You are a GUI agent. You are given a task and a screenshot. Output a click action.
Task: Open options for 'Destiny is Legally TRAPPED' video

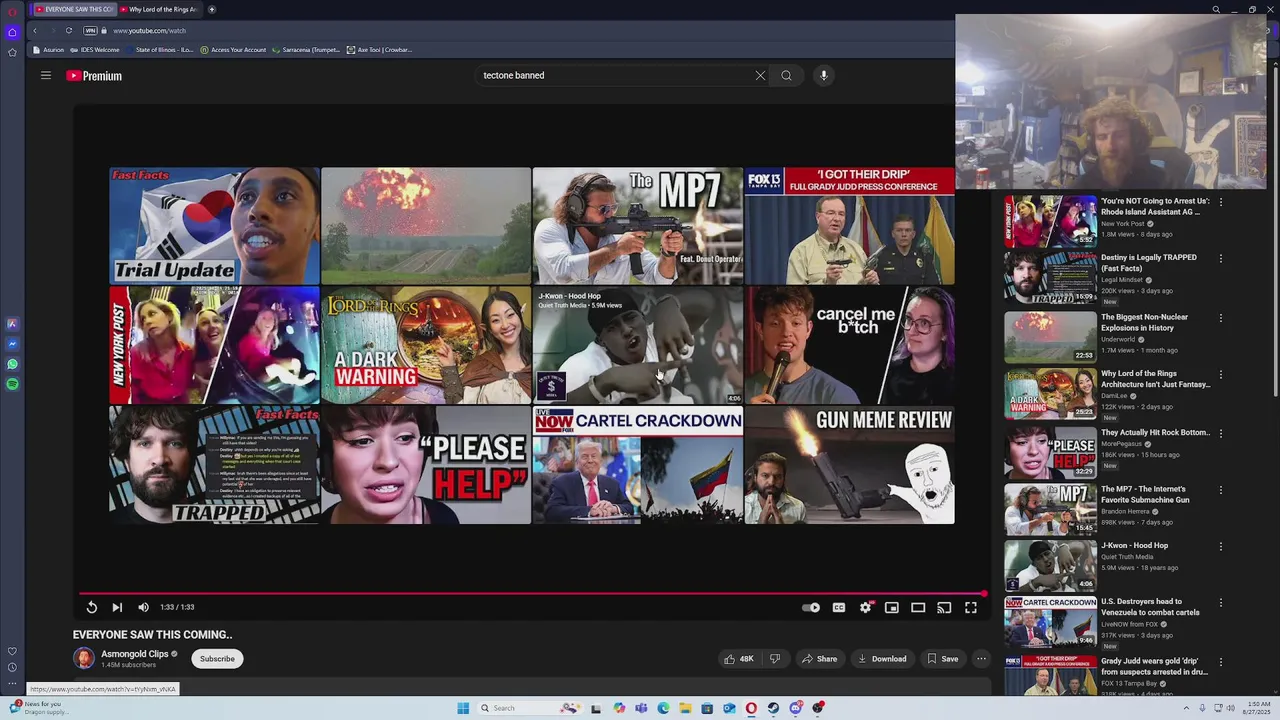pyautogui.click(x=1220, y=259)
